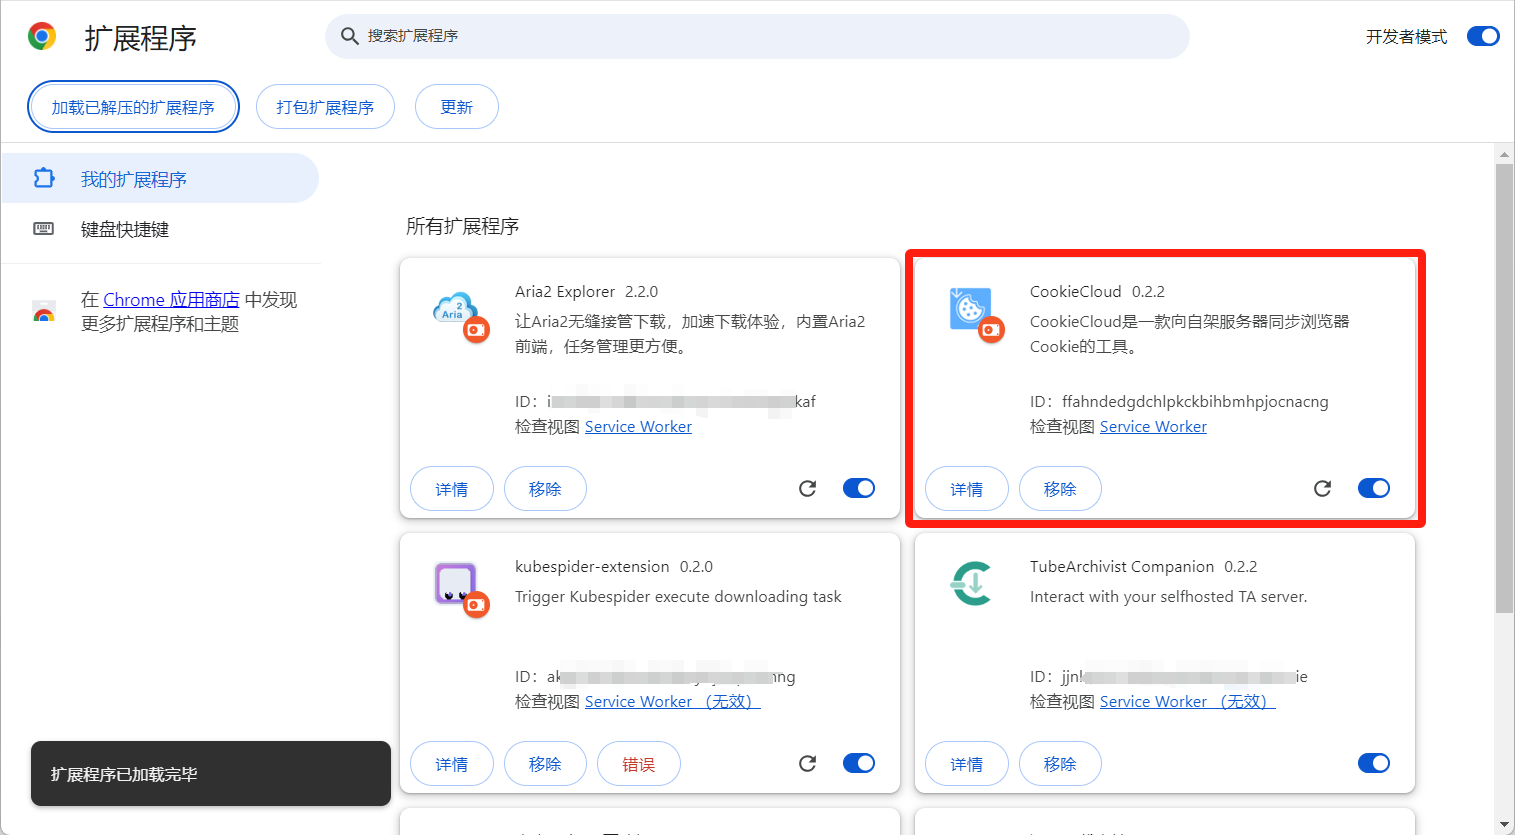This screenshot has height=835, width=1515.
Task: Click the Aria2 Explorer cloud icon
Action: click(x=455, y=309)
